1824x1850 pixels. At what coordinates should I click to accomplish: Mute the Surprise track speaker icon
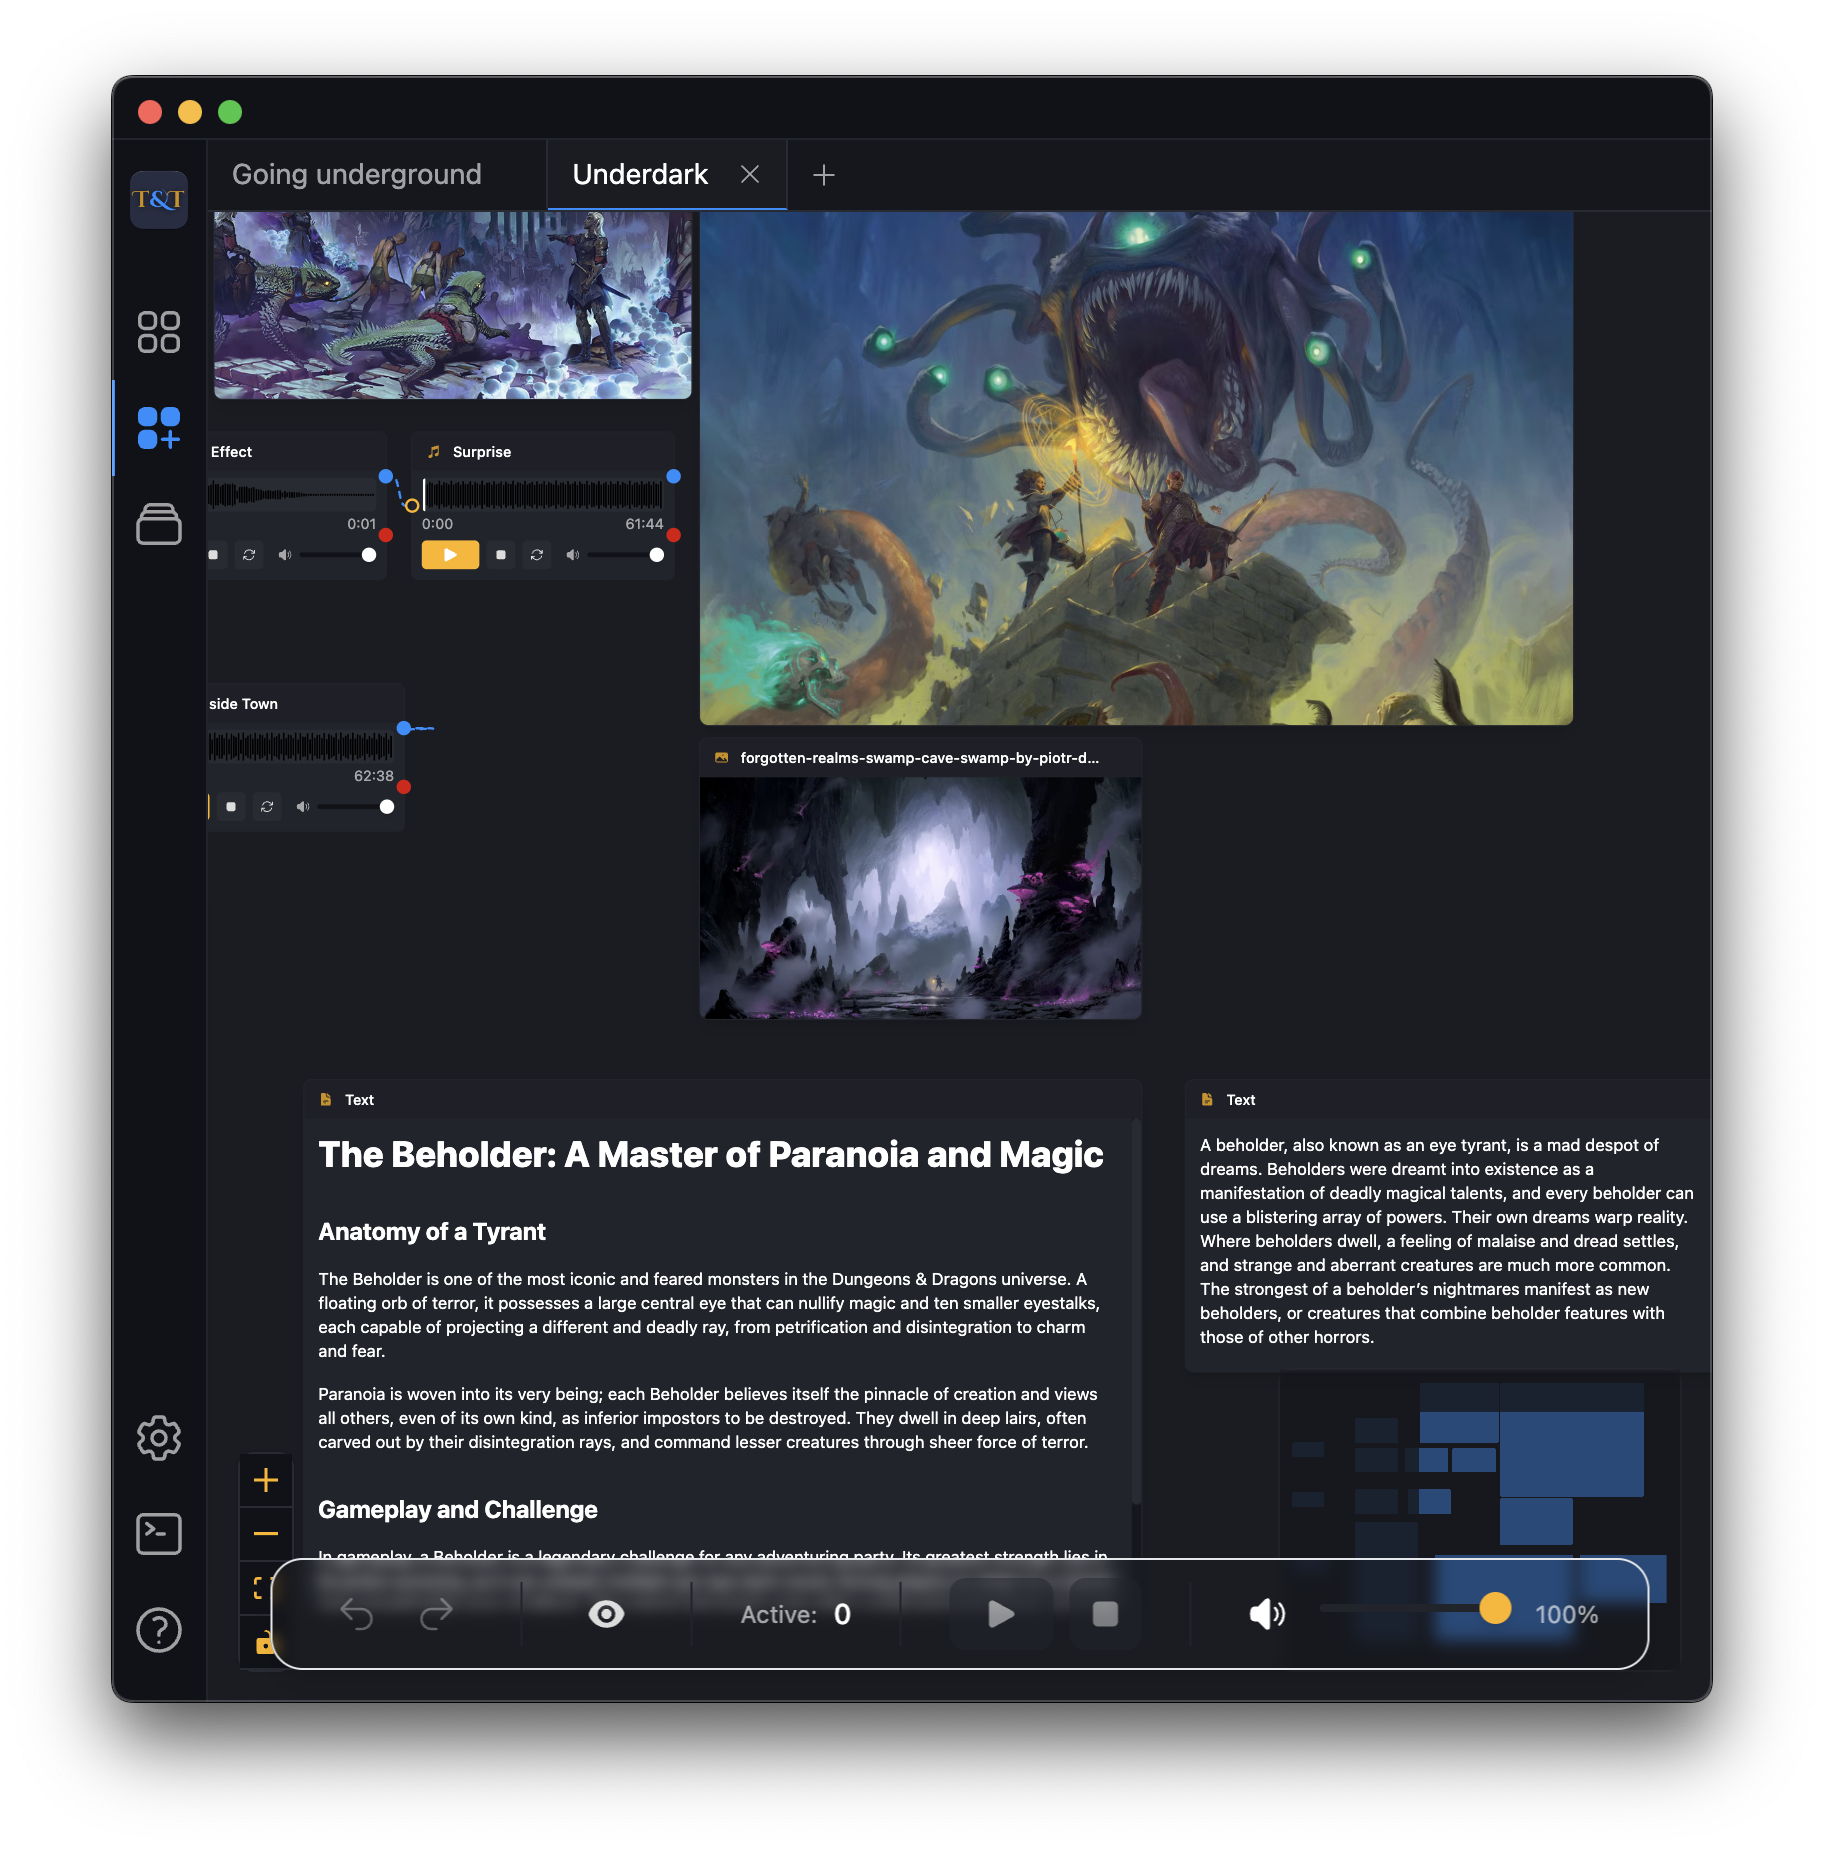coord(572,555)
